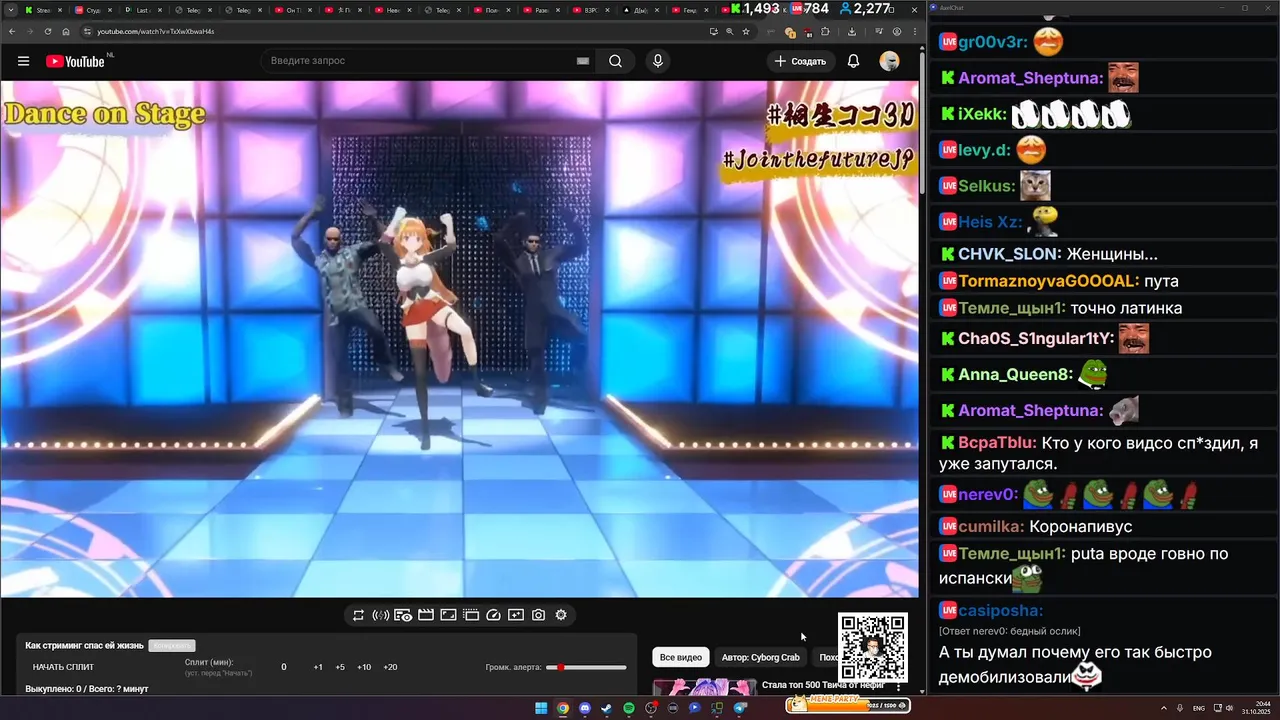Click chat message точно латинка
Viewport: 1280px width, 720px height.
pyautogui.click(x=1126, y=308)
